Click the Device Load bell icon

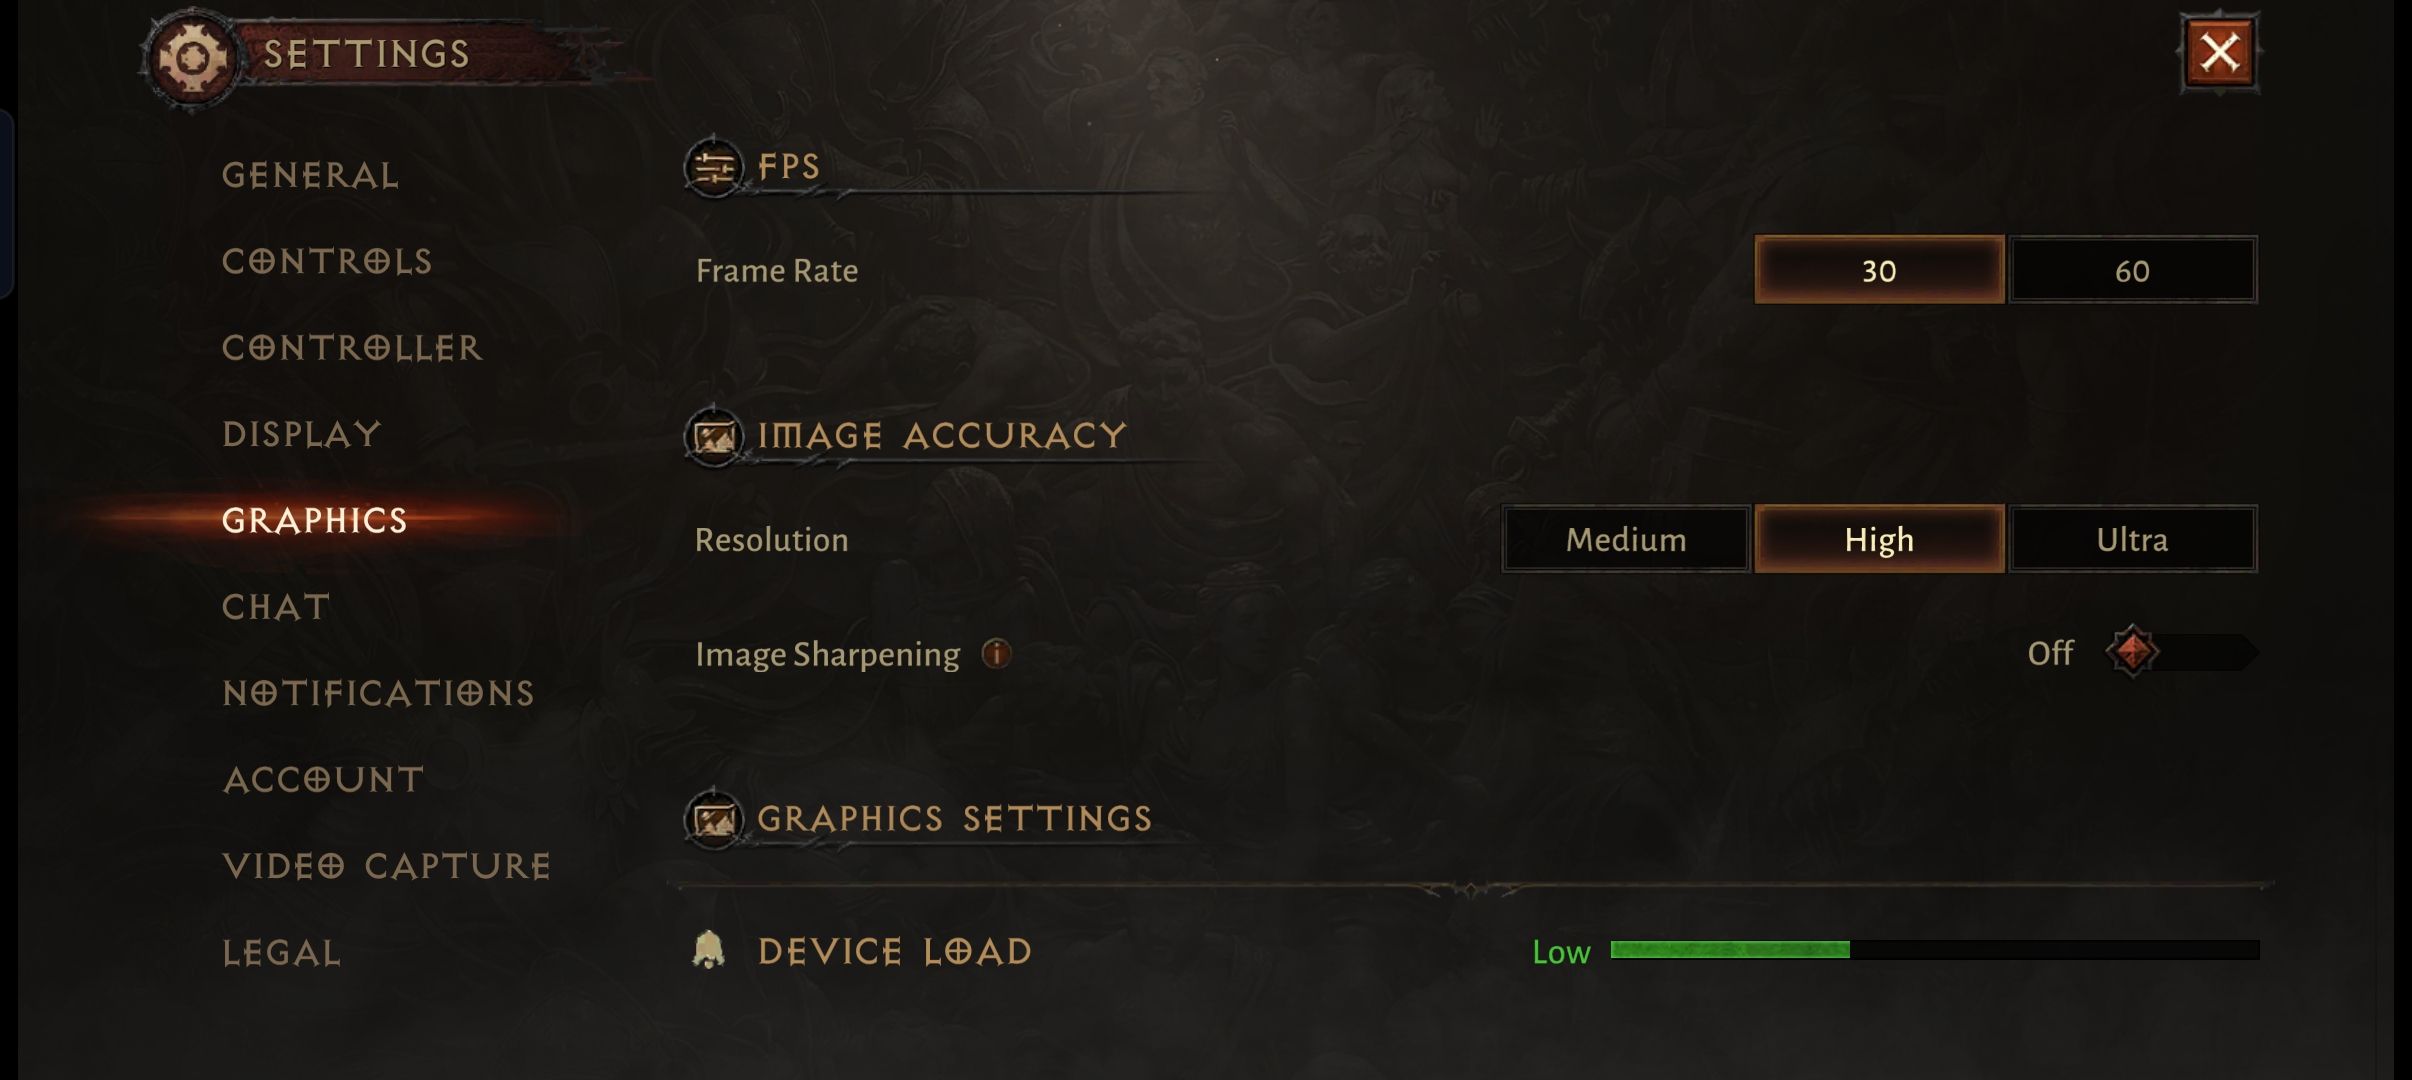tap(709, 949)
